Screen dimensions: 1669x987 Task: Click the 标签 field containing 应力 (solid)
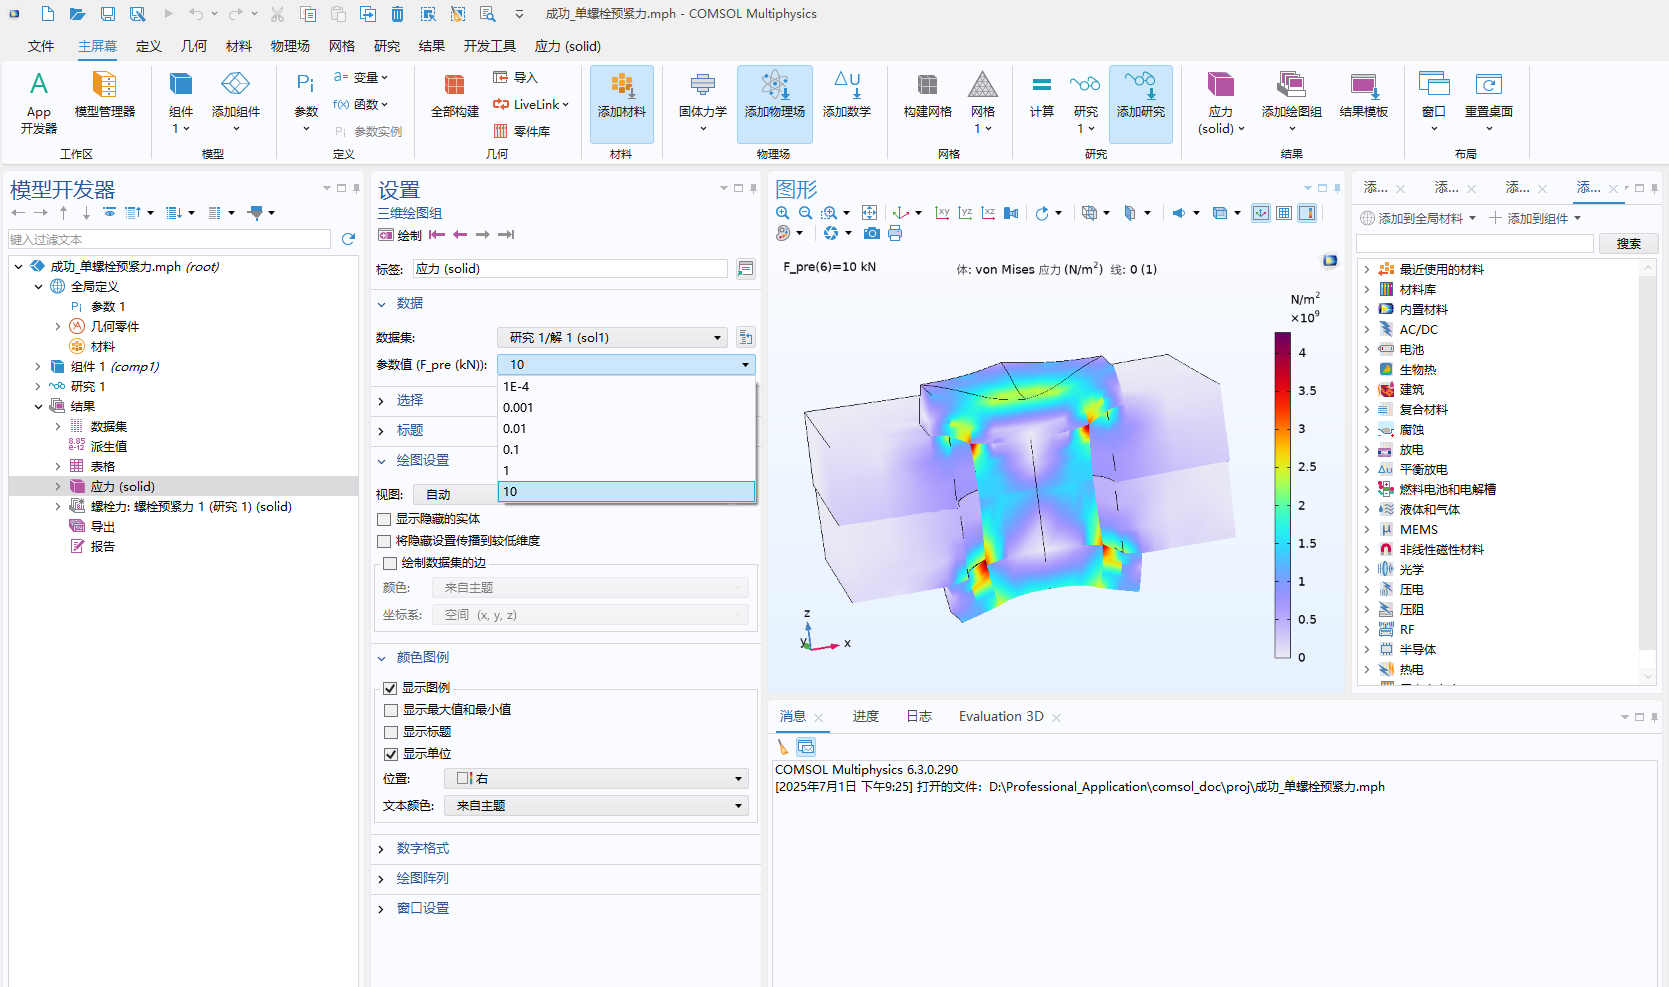(570, 269)
